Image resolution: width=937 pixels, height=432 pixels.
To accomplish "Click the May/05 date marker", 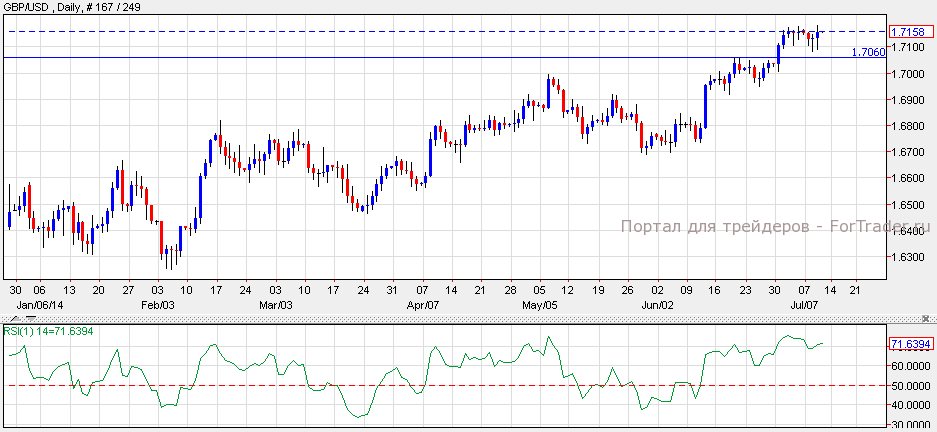I will (x=540, y=303).
